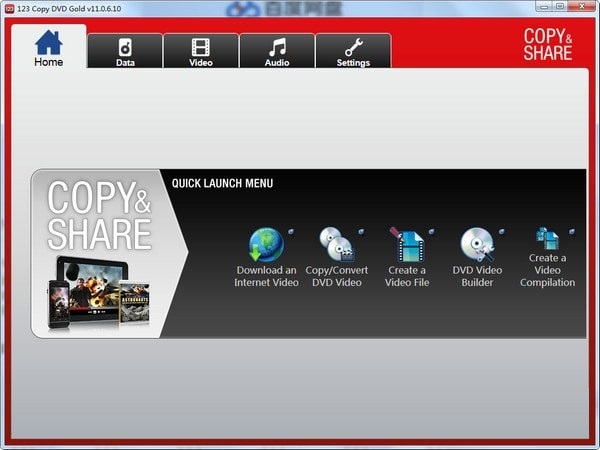Click the "Create a Video File" text label

click(x=406, y=276)
